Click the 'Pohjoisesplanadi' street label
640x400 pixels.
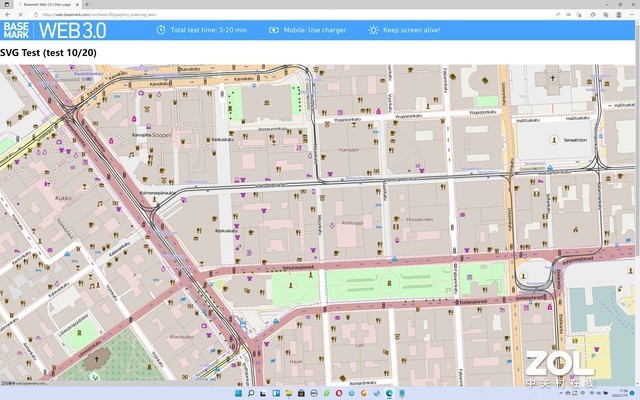pyautogui.click(x=298, y=268)
